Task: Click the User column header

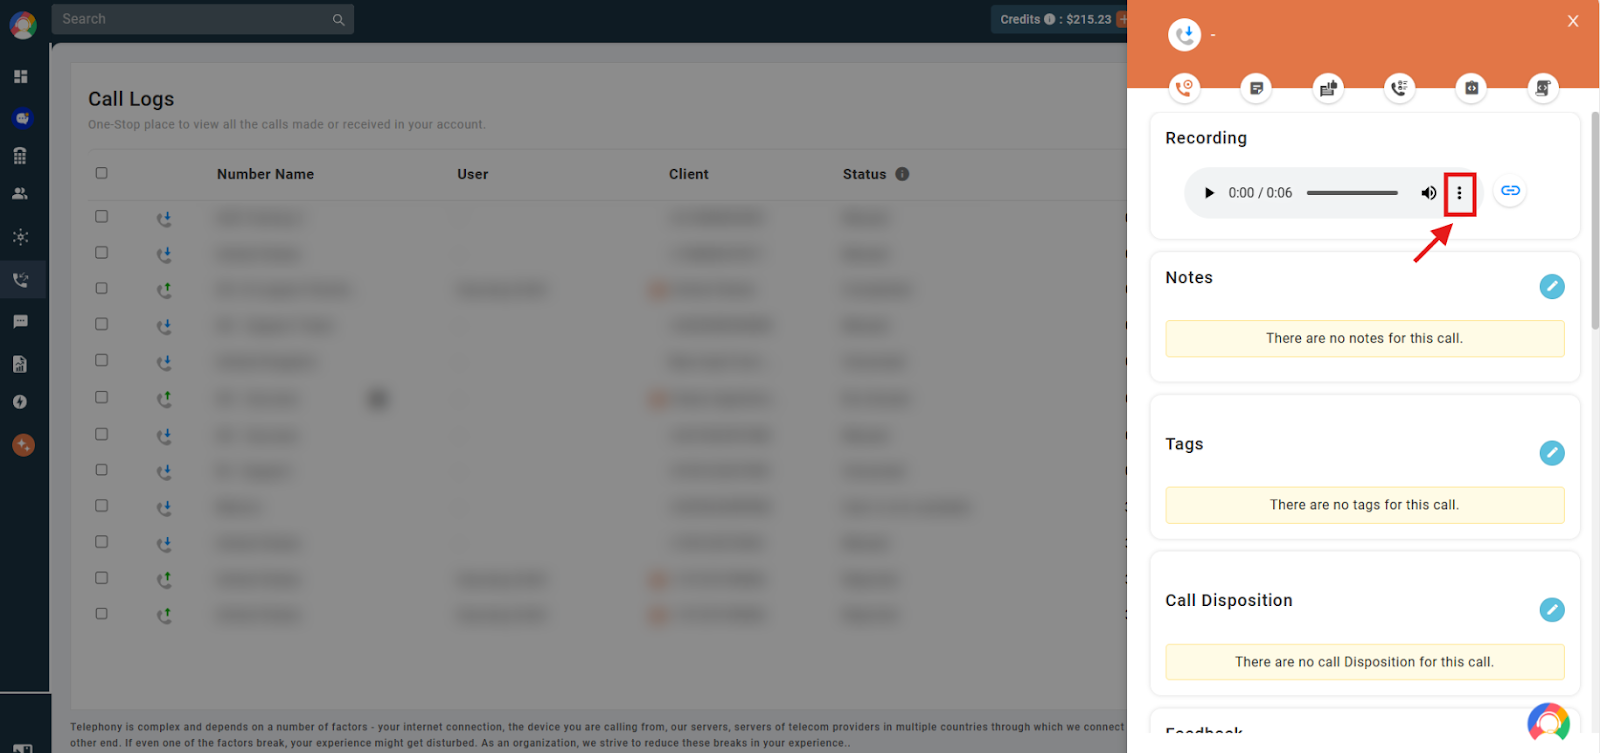Action: 473,174
